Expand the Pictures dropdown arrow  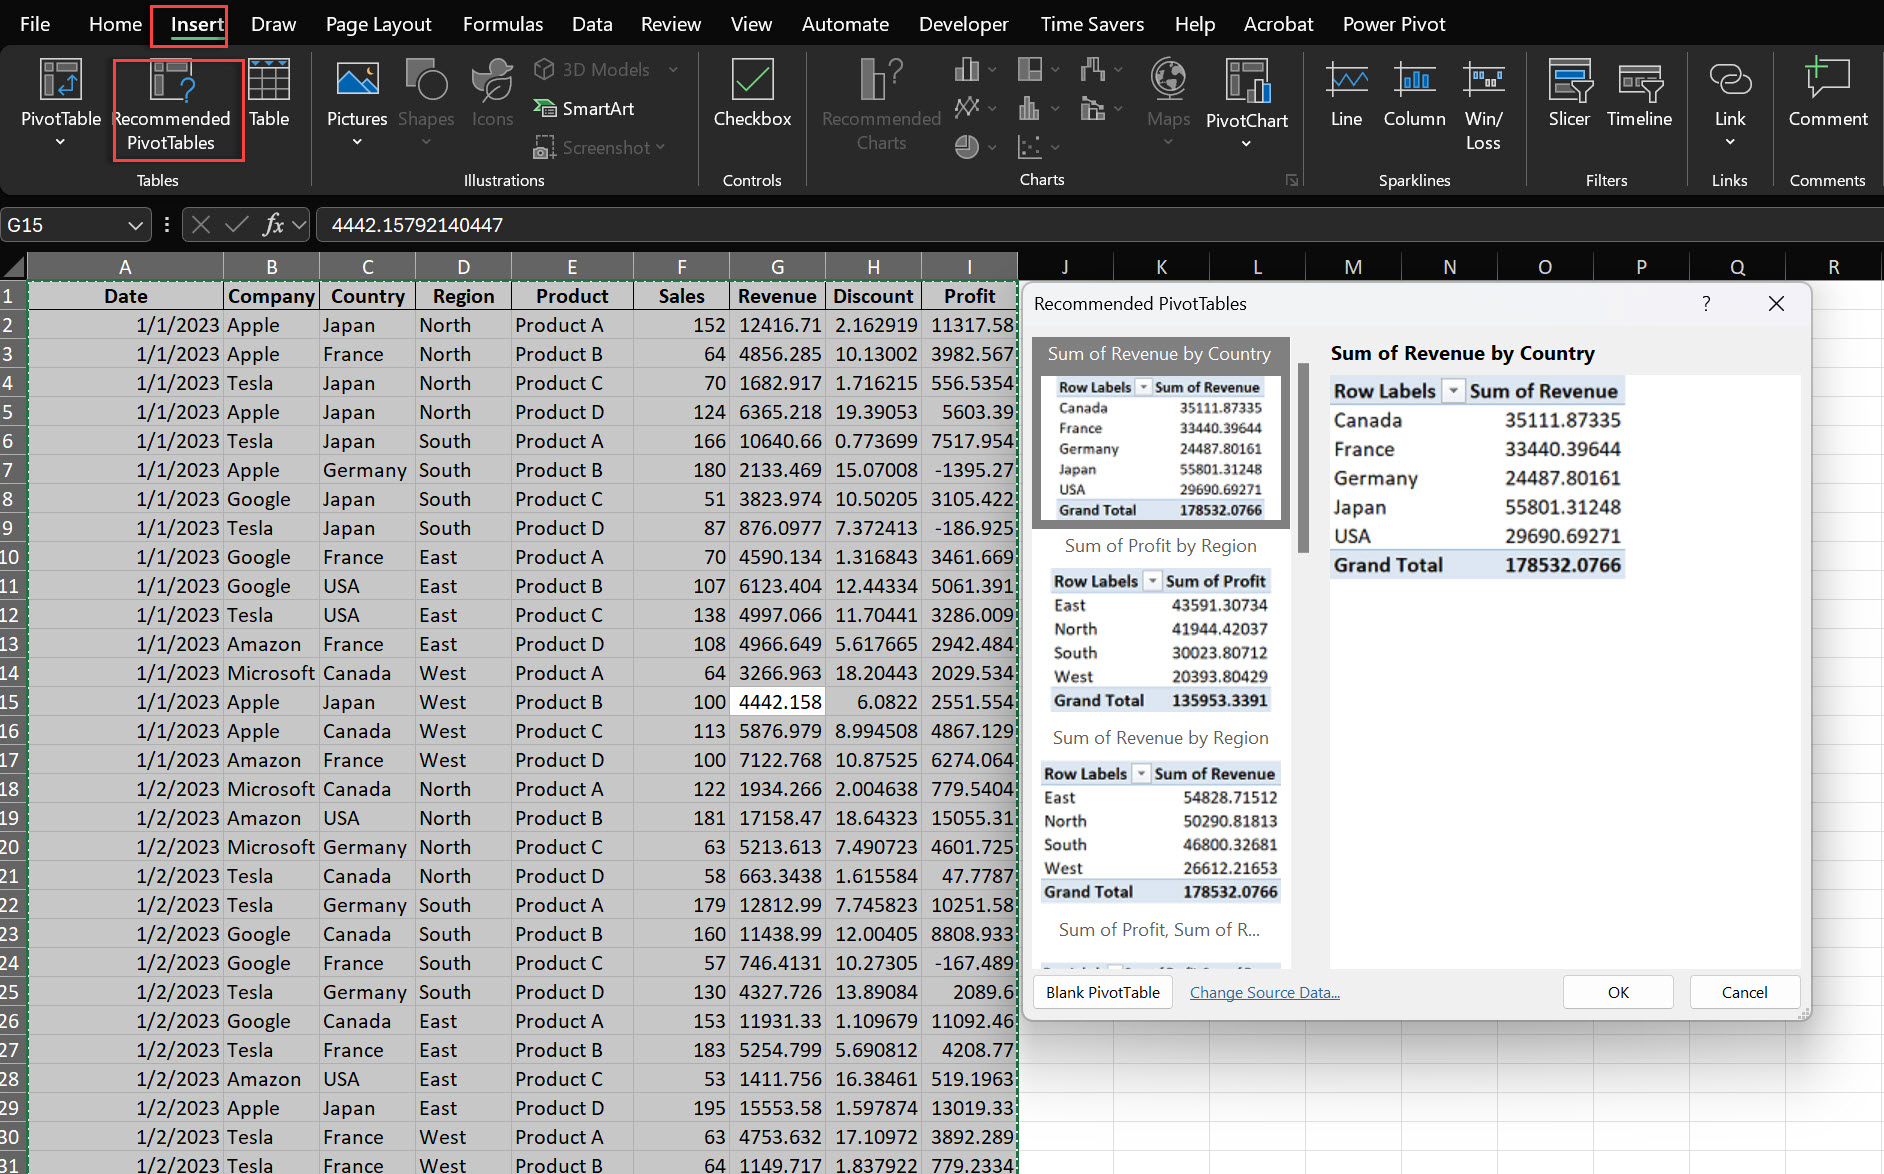pos(357,142)
